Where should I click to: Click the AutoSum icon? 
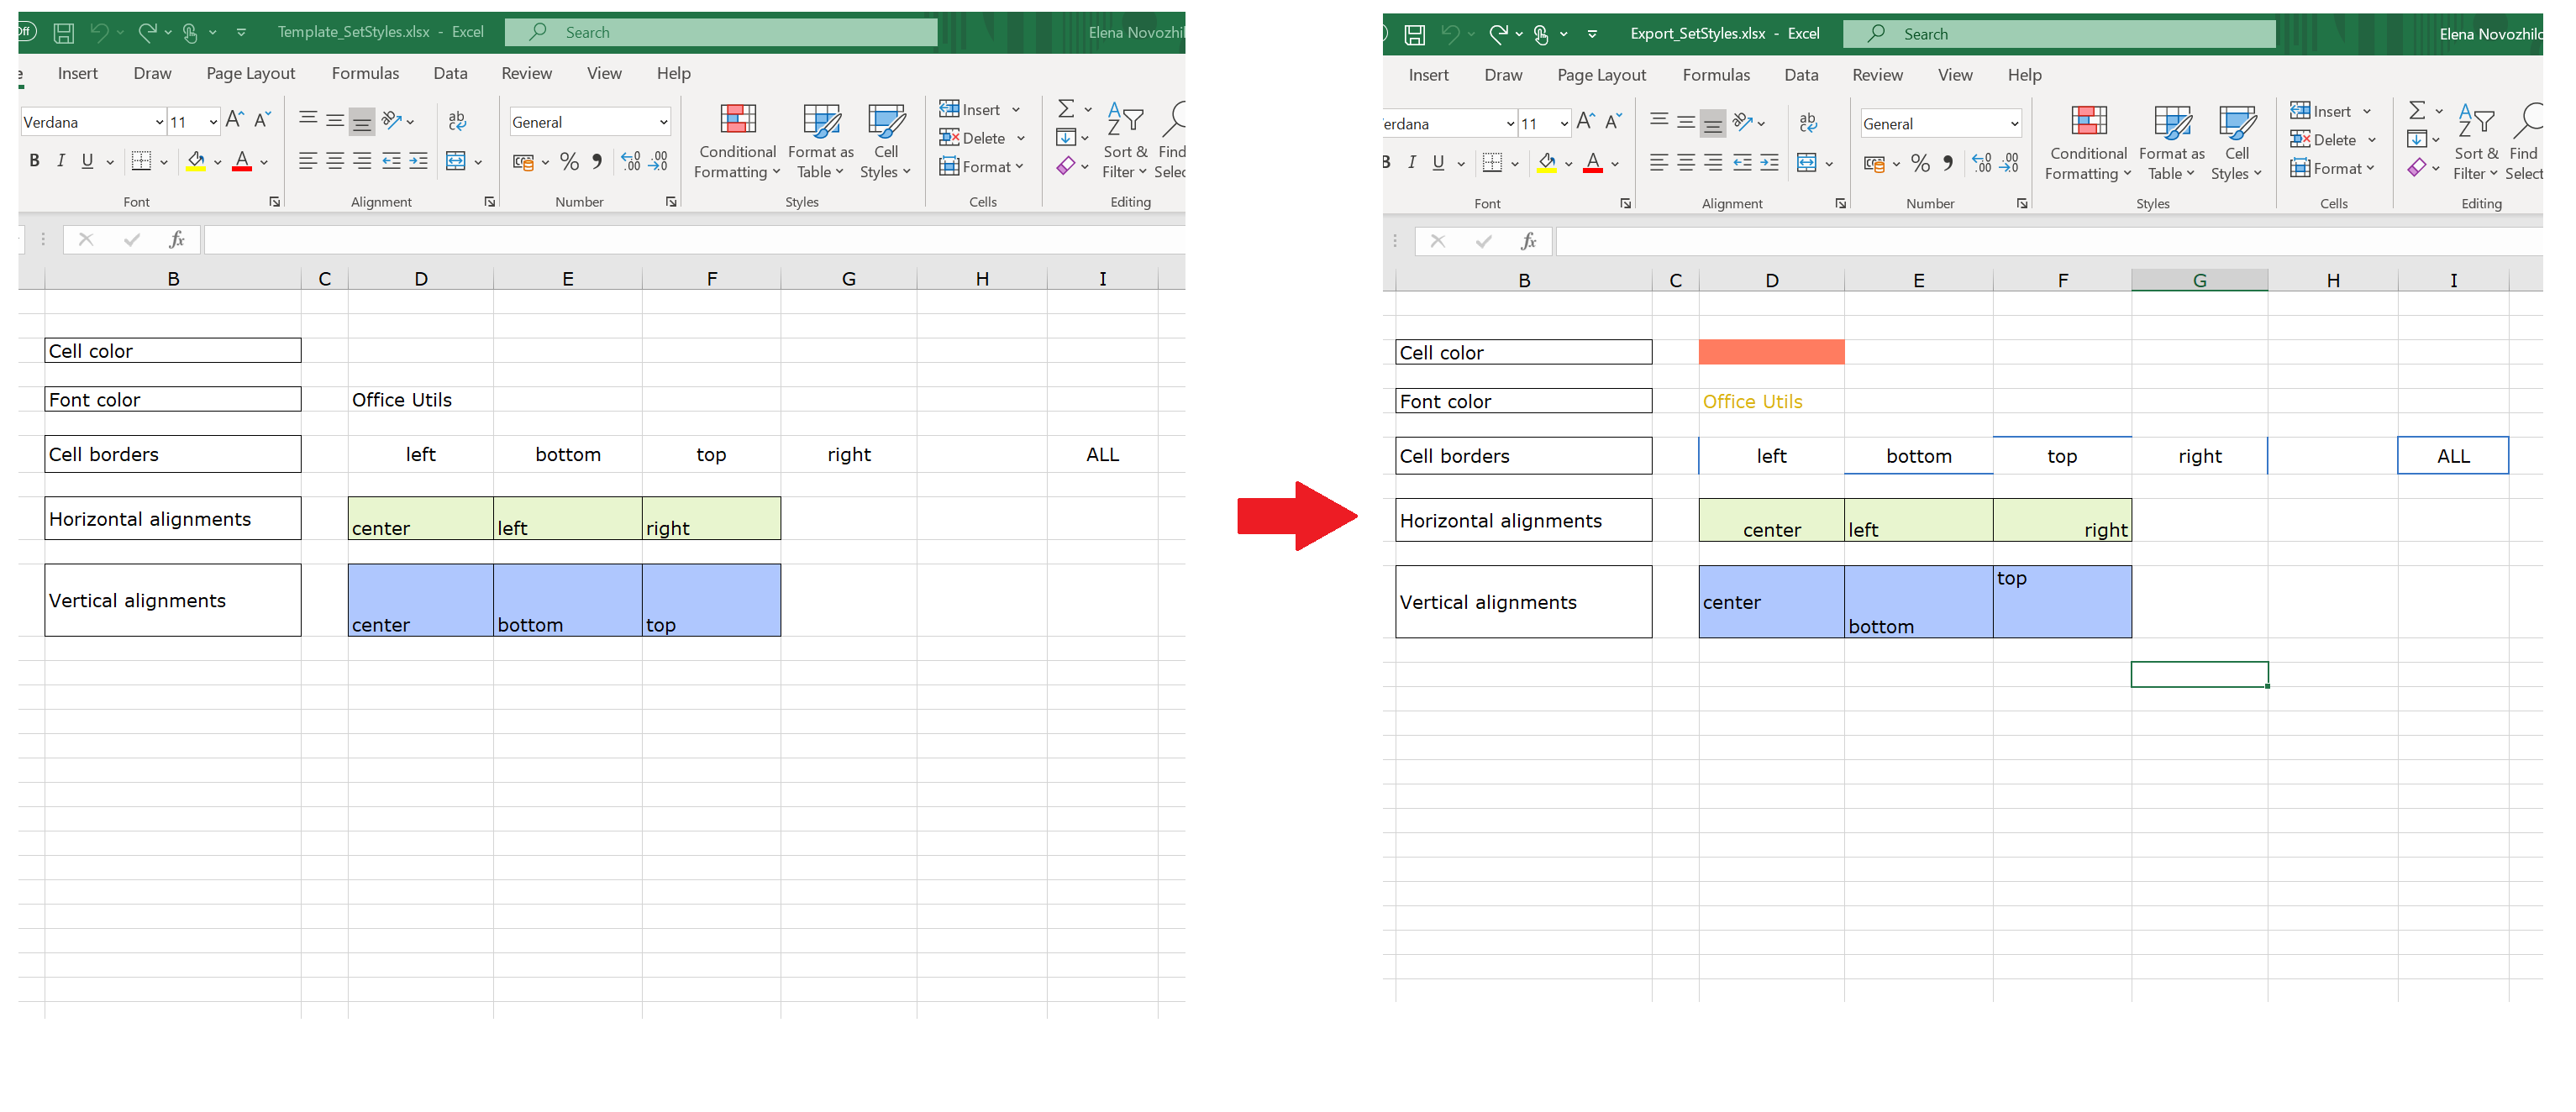pyautogui.click(x=1066, y=108)
